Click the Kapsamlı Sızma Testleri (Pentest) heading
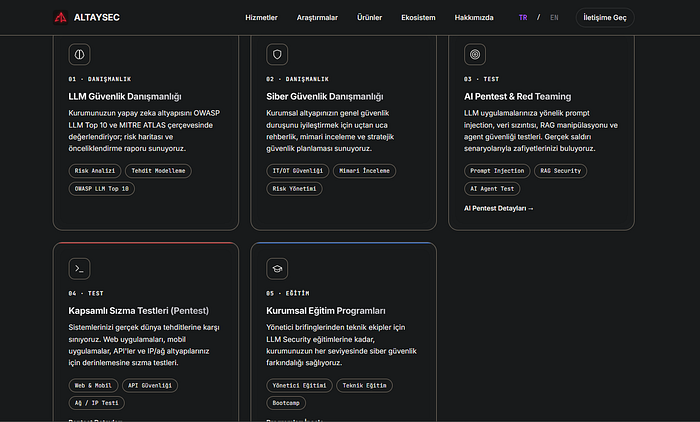The width and height of the screenshot is (700, 422). [x=138, y=311]
